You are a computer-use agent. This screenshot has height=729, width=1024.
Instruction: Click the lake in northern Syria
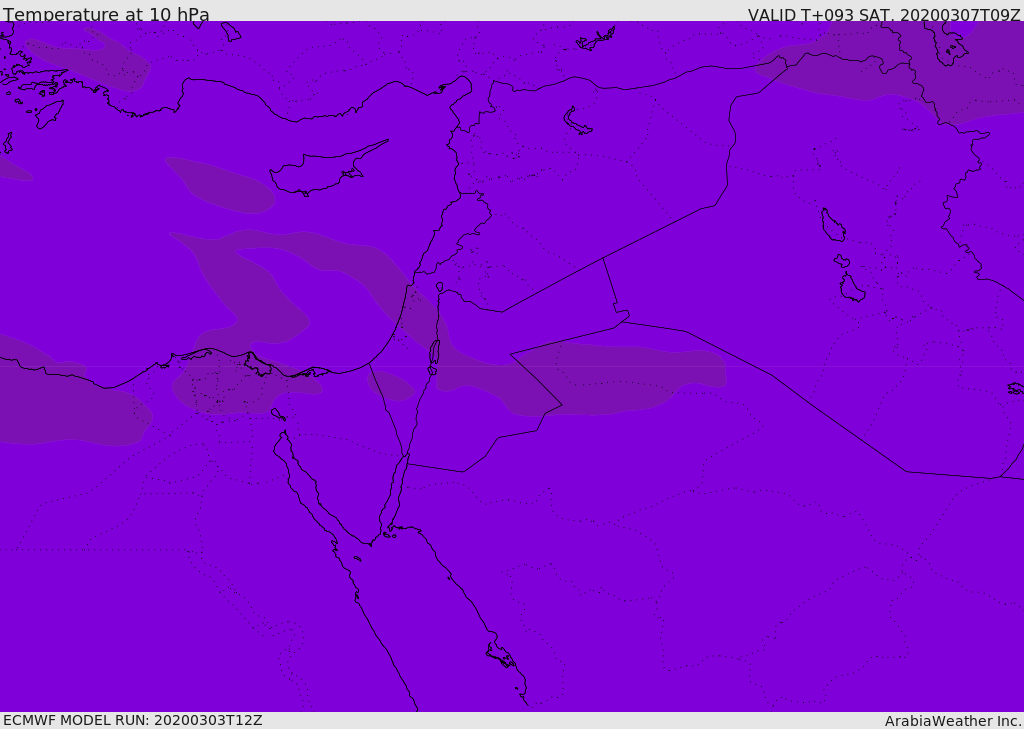576,121
